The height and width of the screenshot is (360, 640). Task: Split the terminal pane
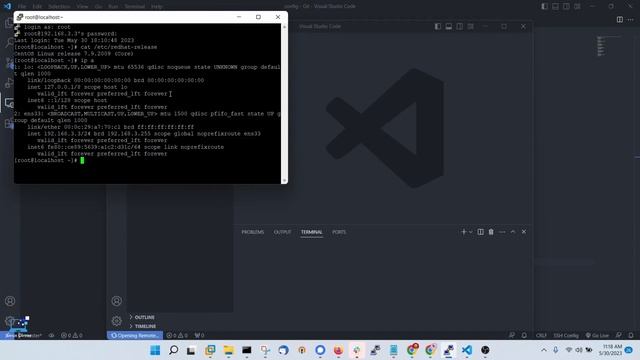click(x=480, y=232)
